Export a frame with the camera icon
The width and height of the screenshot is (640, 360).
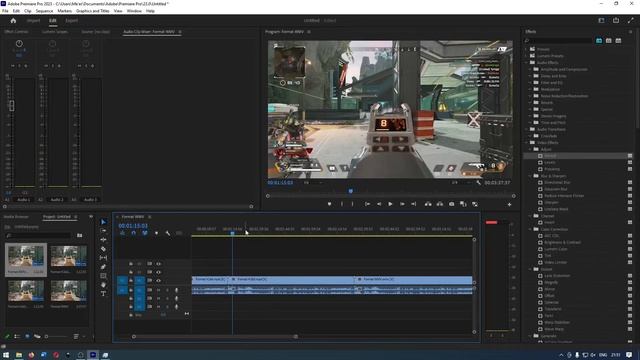point(451,204)
